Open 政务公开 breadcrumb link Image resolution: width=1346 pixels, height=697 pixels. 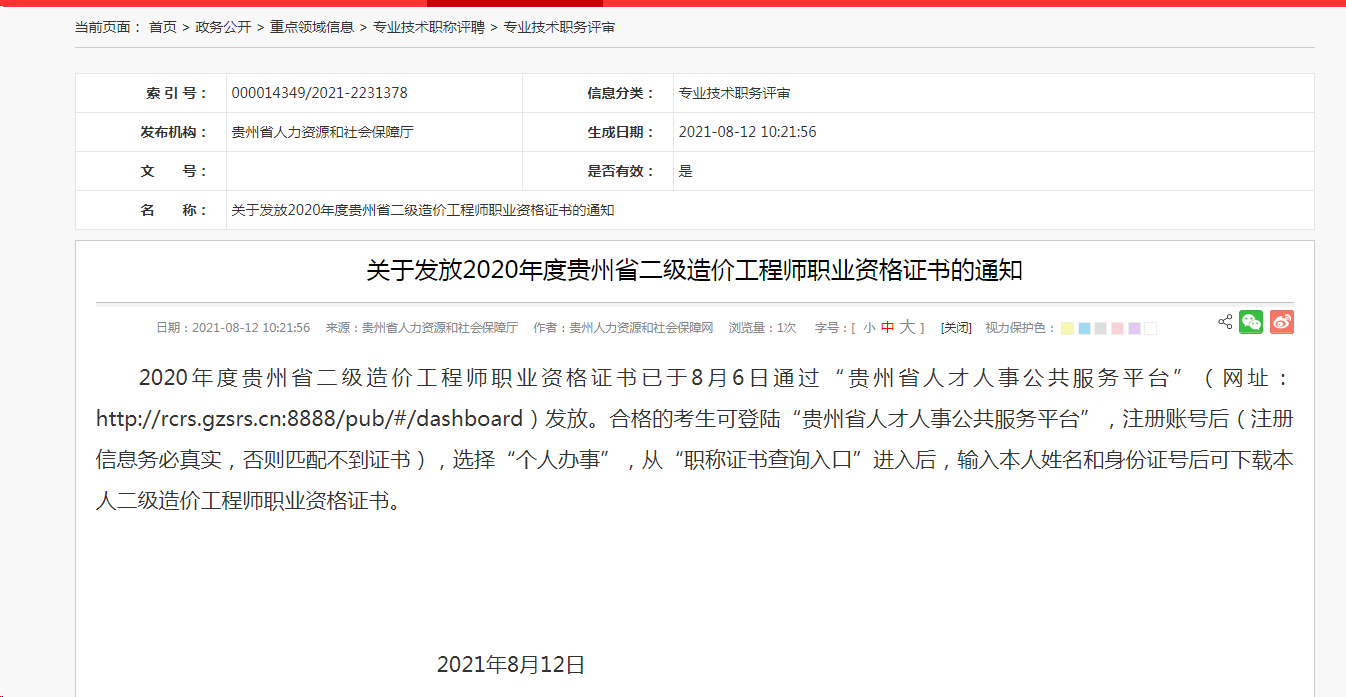pos(223,27)
